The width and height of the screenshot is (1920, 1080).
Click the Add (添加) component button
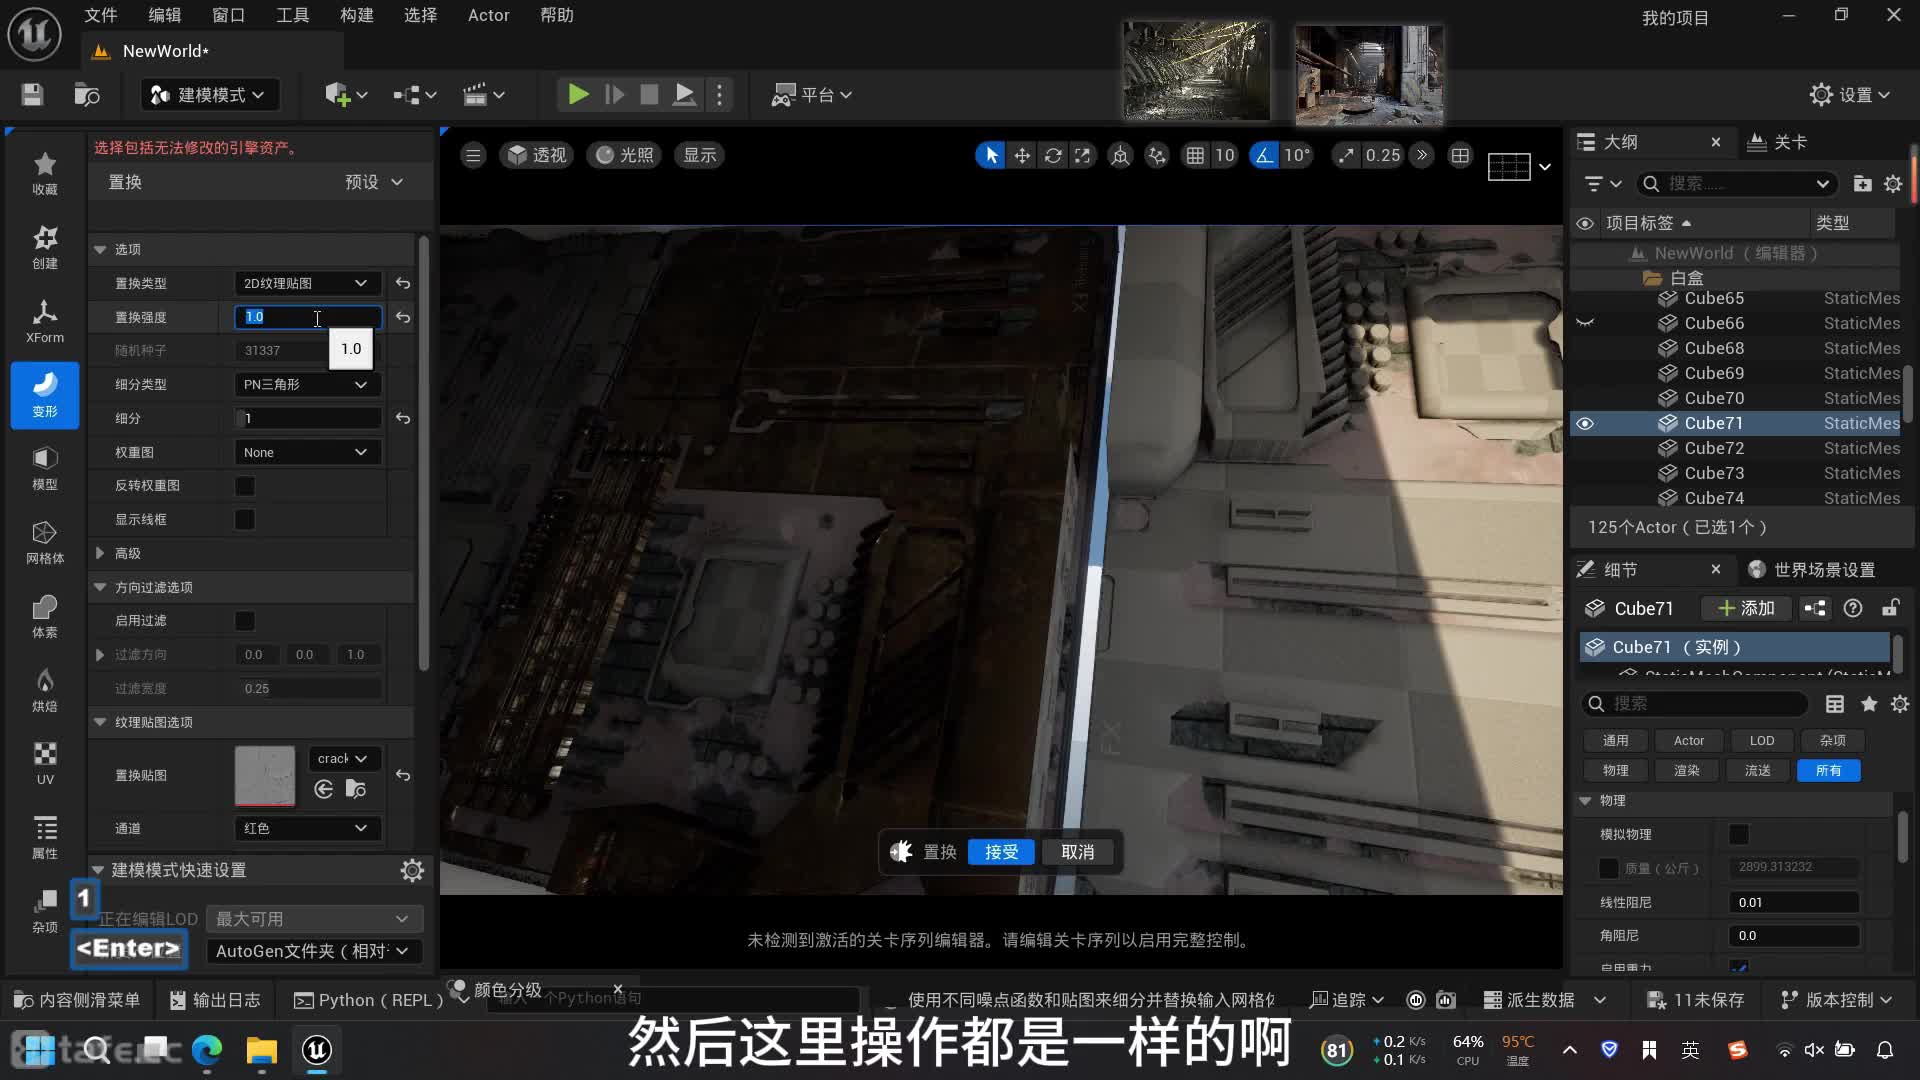point(1746,608)
